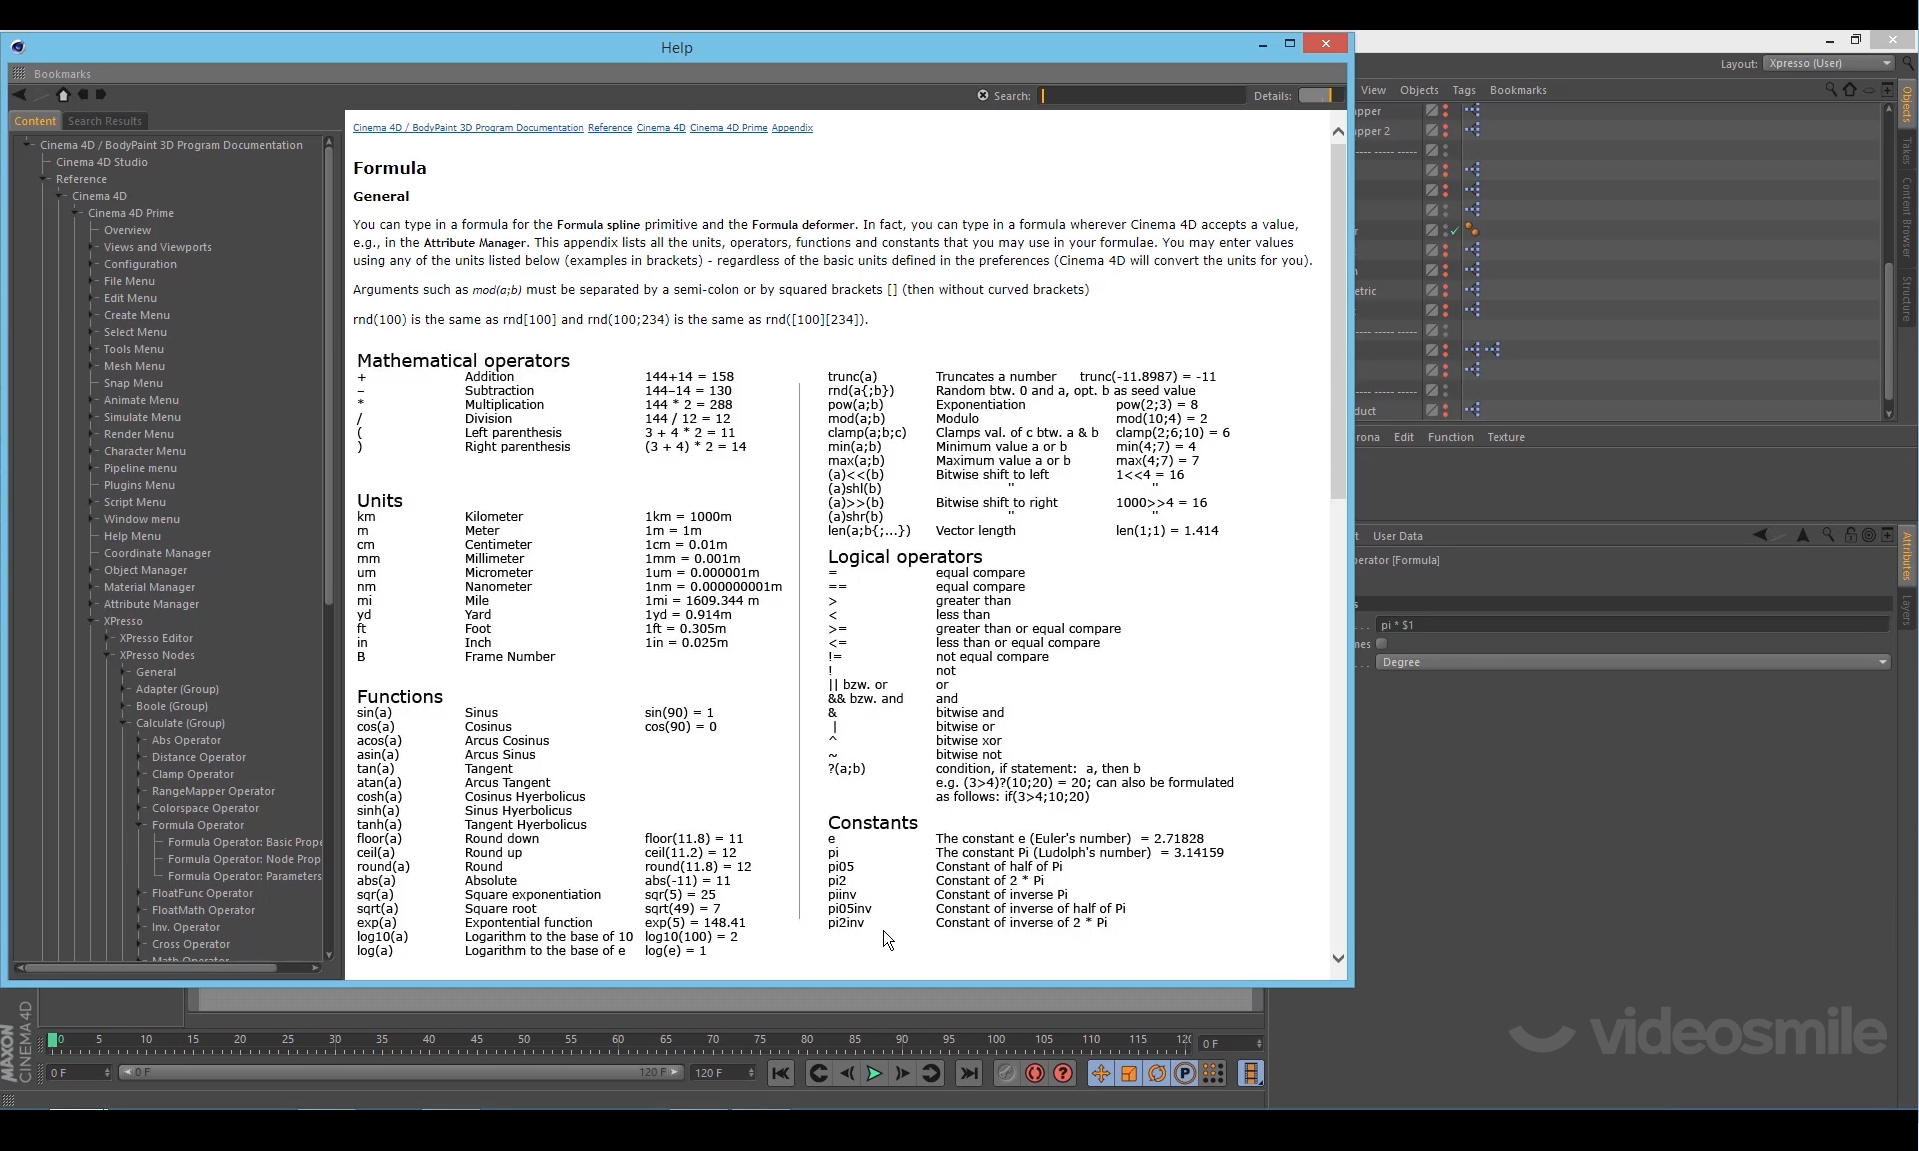Open Formula Operator: Parameters tree item
This screenshot has height=1151, width=1919.
coord(245,876)
